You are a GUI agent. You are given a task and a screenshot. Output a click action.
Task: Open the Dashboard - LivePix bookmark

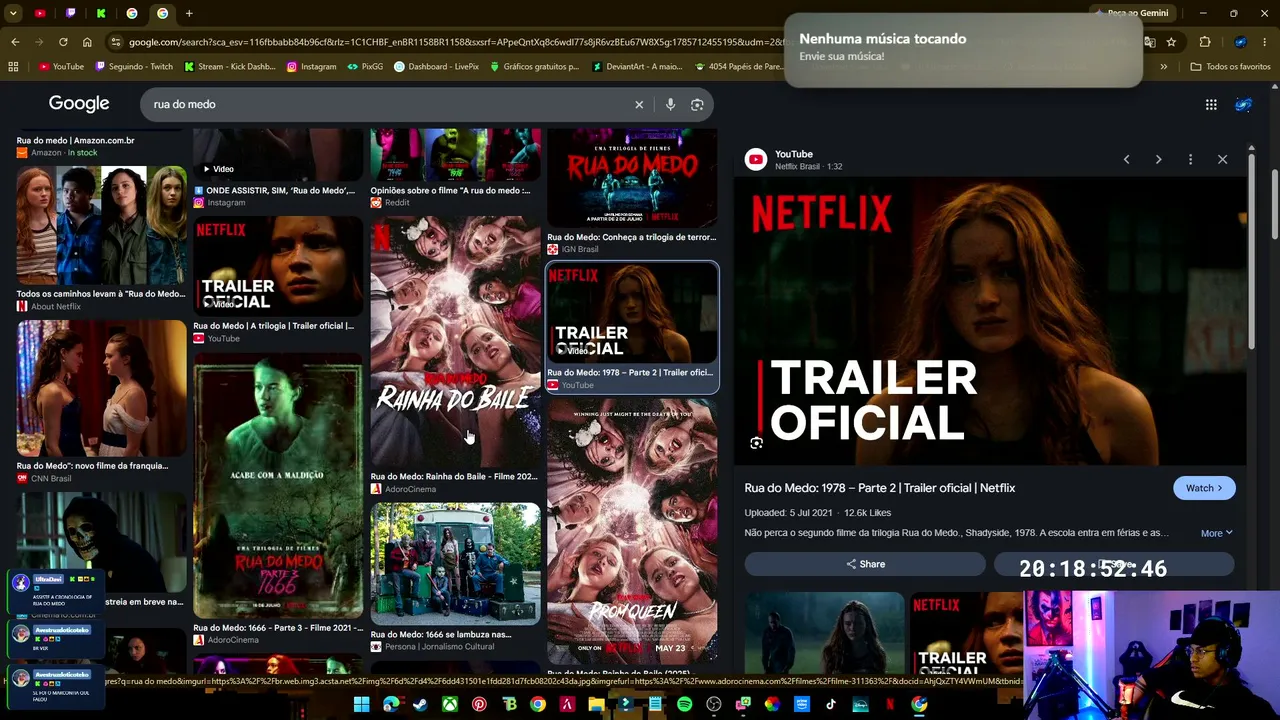point(436,67)
